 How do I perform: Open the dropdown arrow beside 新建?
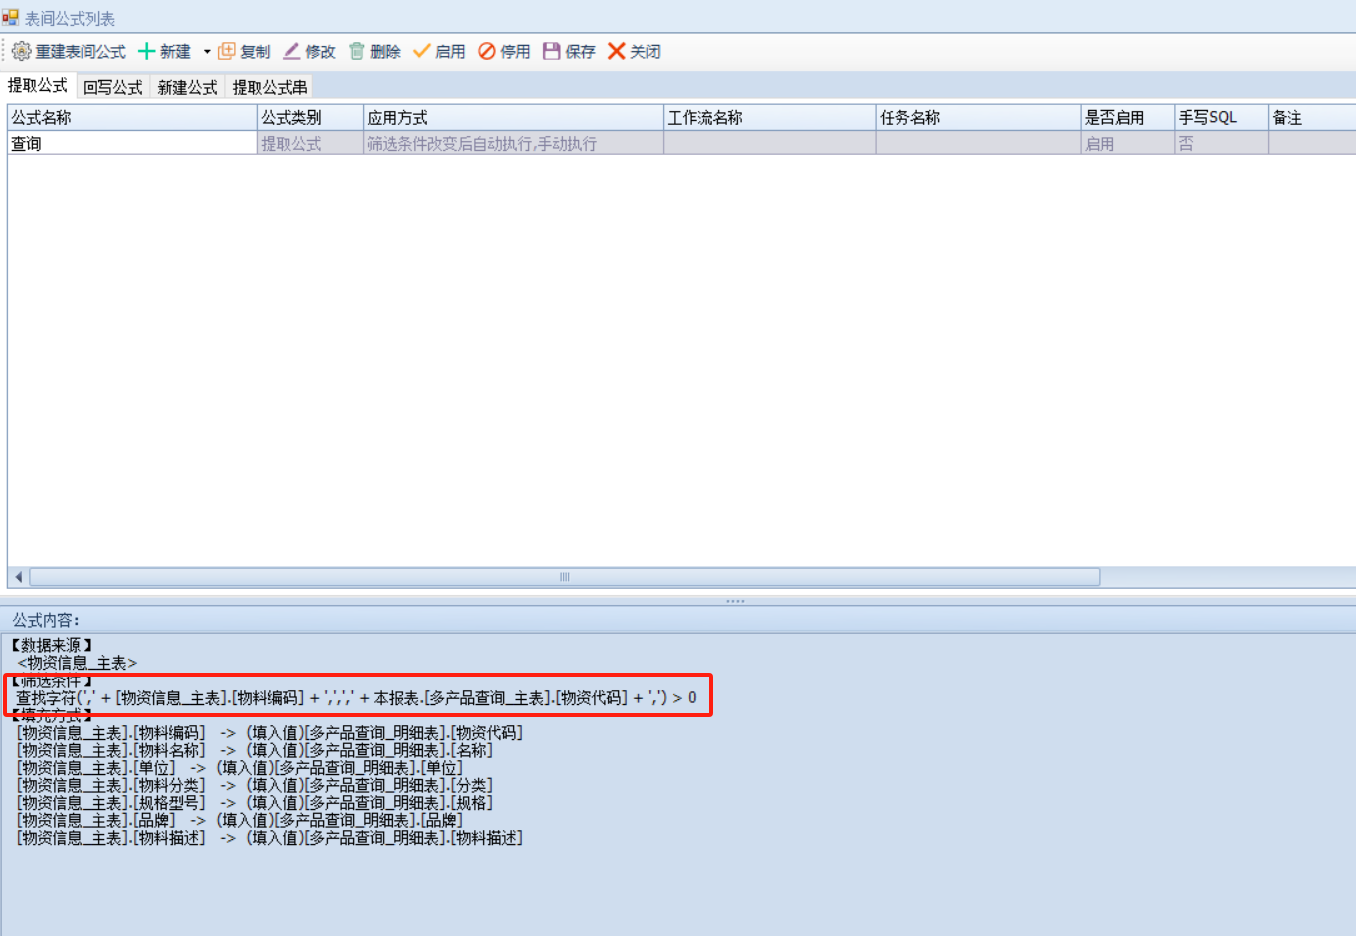coord(207,52)
